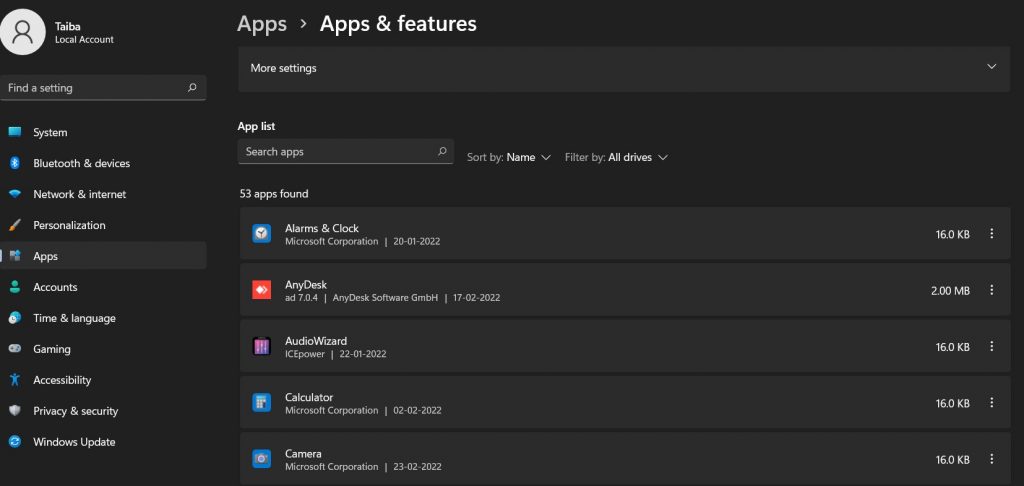Click the Camera app icon
This screenshot has width=1024, height=486.
(x=261, y=459)
